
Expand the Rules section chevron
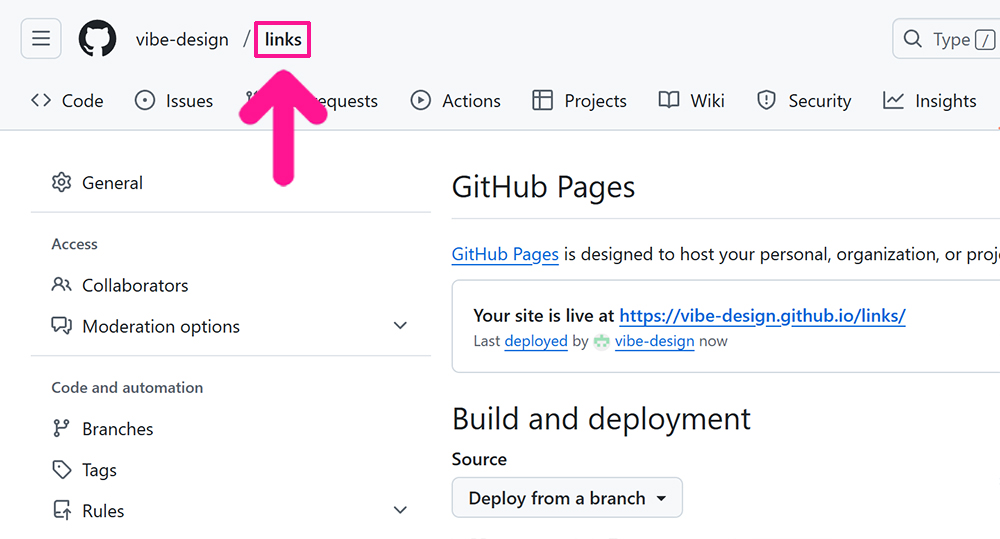point(400,511)
